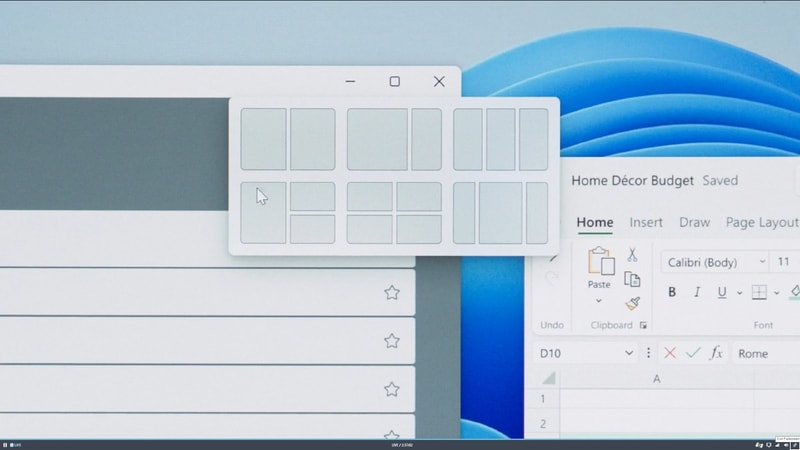Image resolution: width=800 pixels, height=450 pixels.
Task: Open the Insert Function fx icon
Action: [x=716, y=353]
